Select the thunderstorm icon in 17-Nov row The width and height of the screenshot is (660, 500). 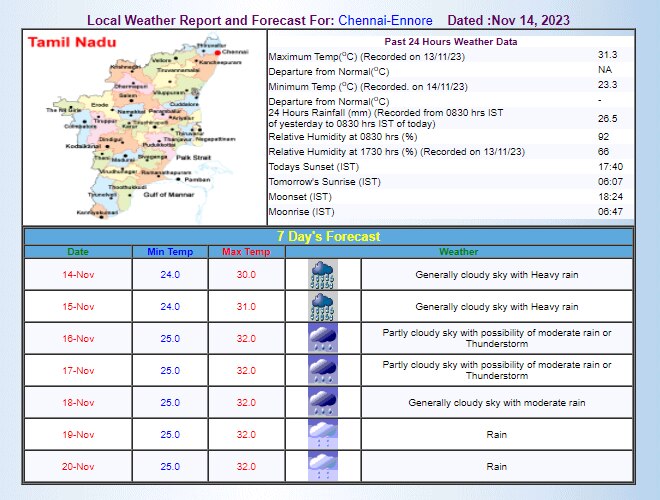tap(322, 370)
